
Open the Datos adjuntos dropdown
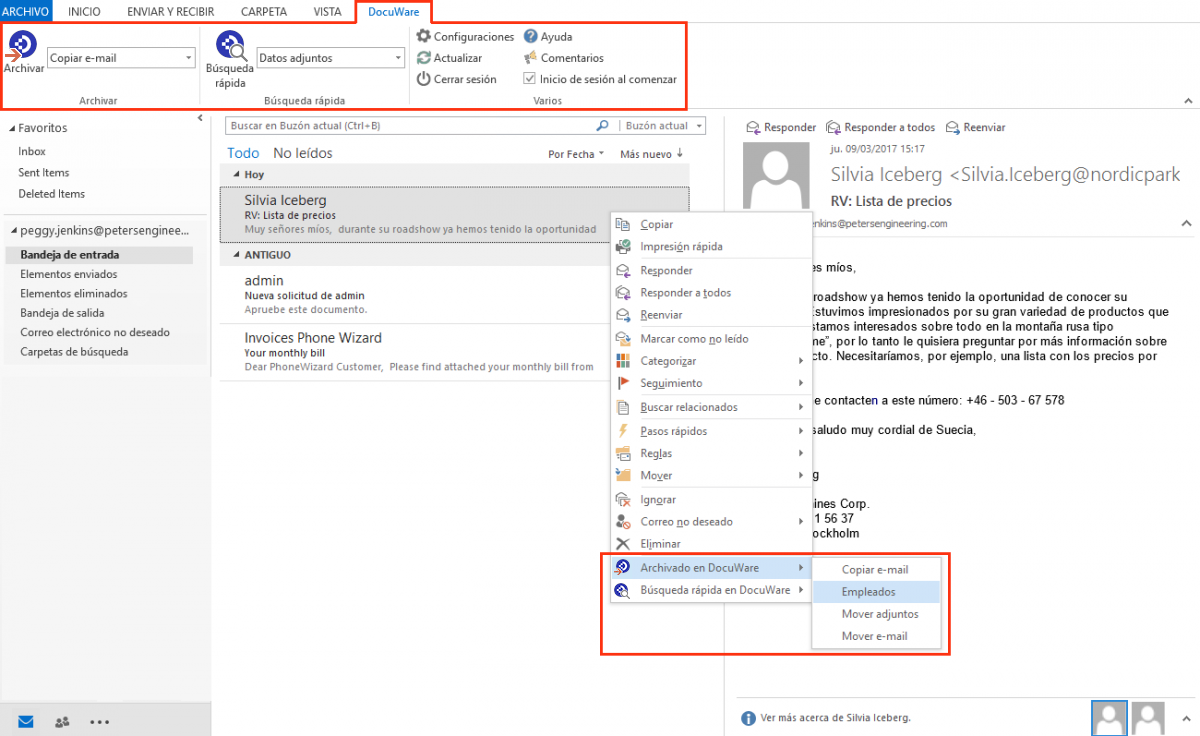pos(398,58)
